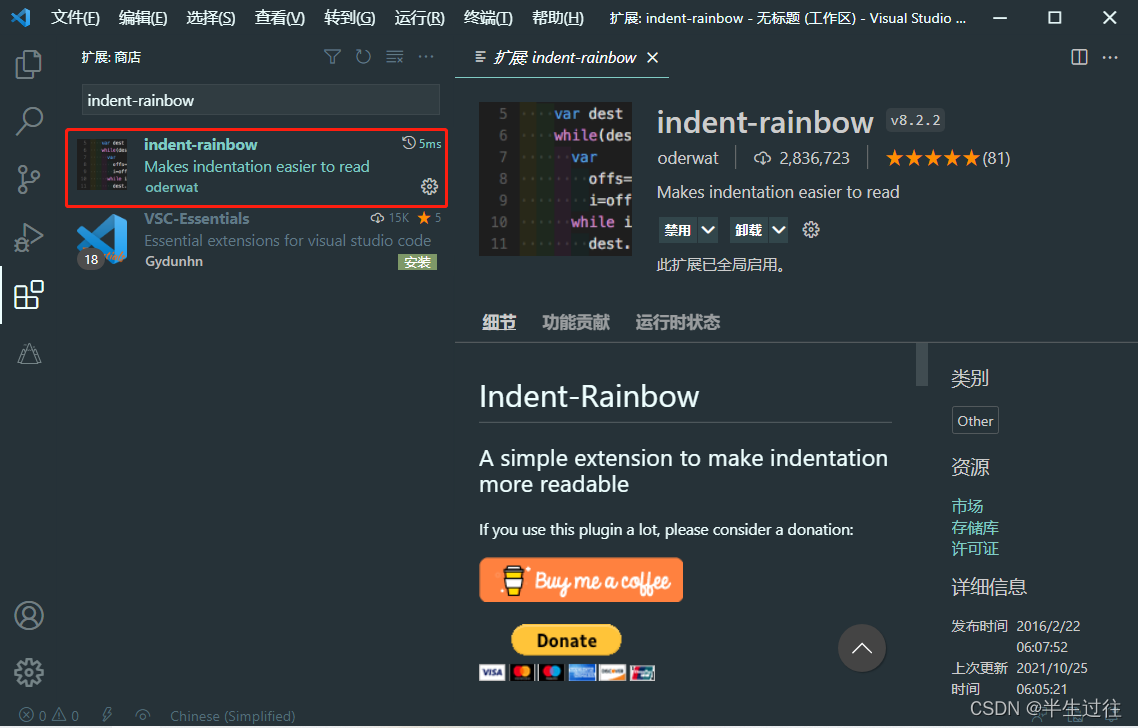Open the Source Control view

point(28,179)
